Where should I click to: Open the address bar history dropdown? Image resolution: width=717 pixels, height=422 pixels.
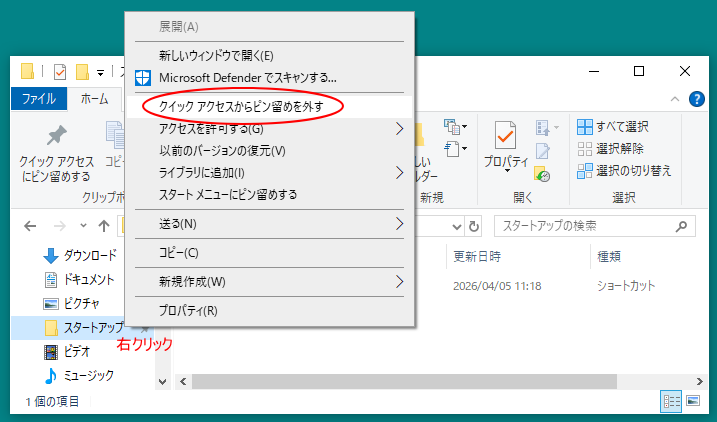point(456,226)
